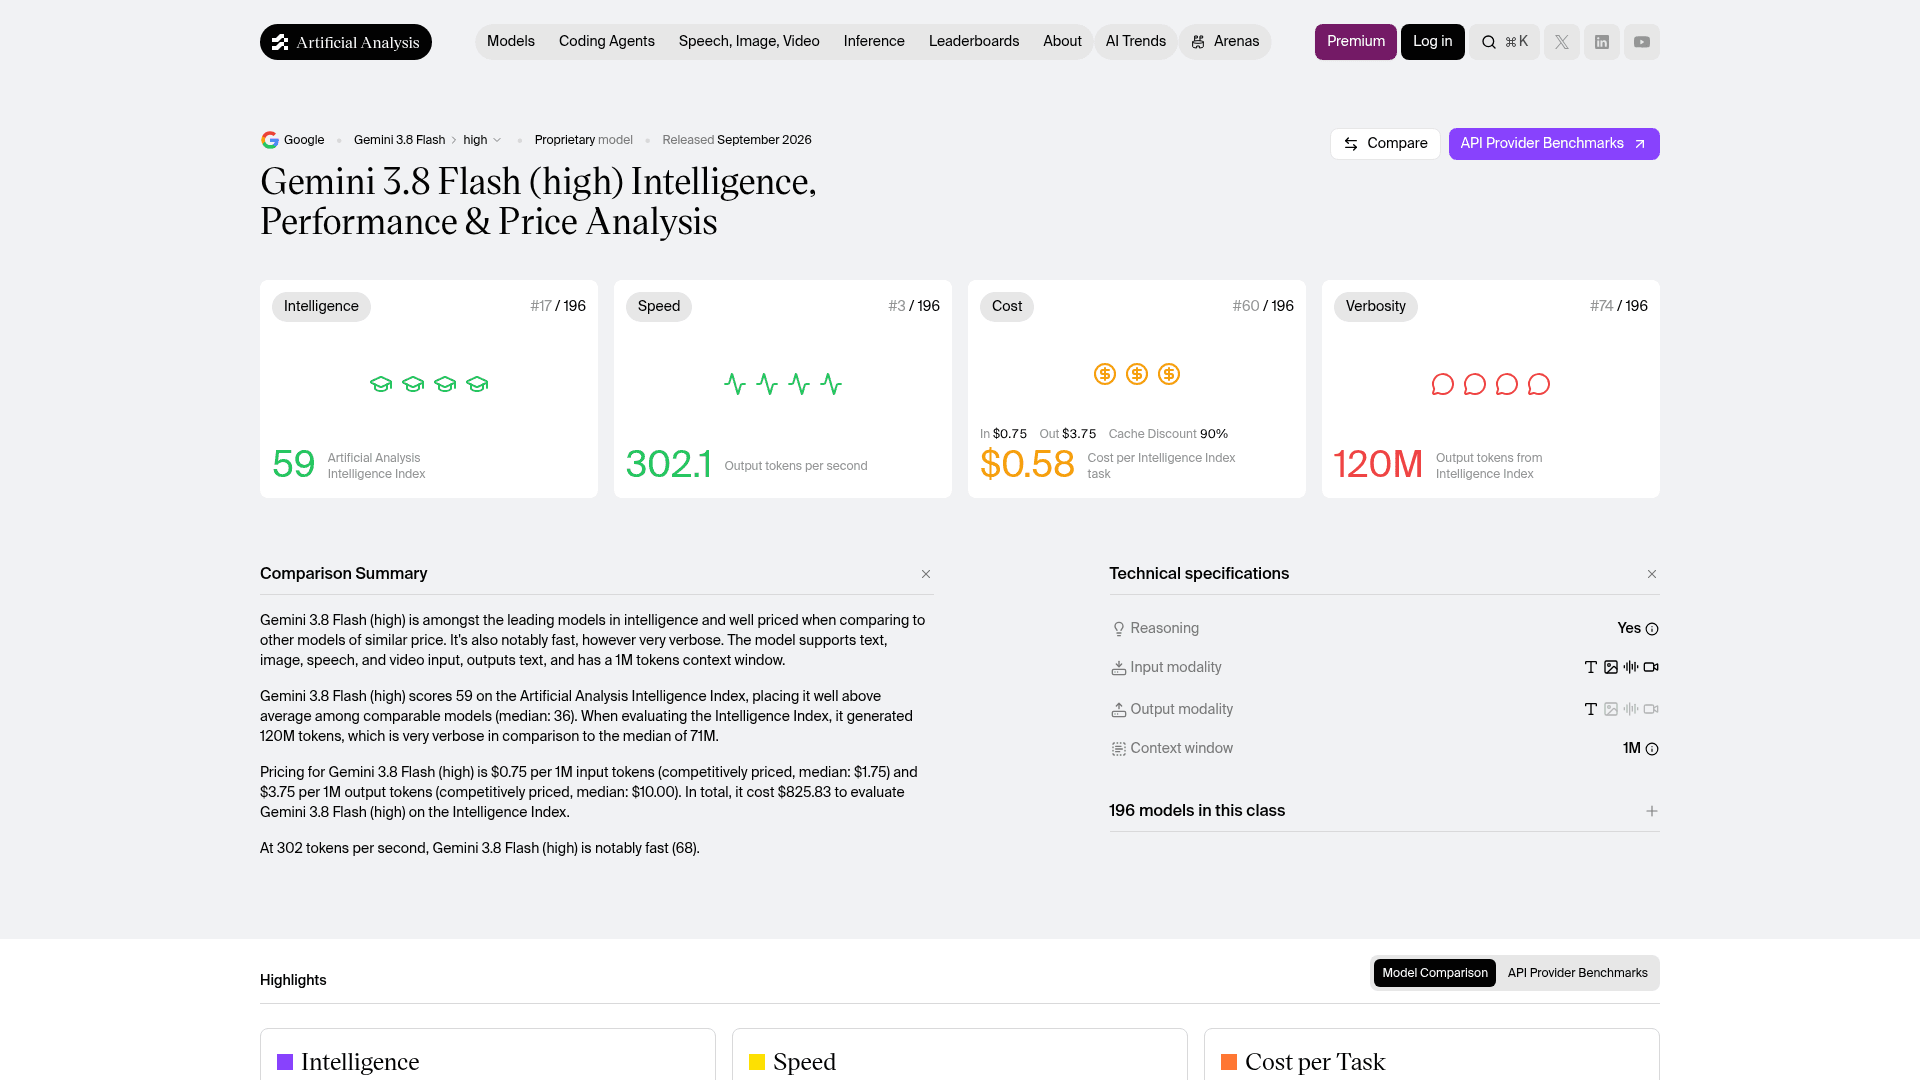This screenshot has width=1920, height=1080.
Task: Click the Highlights section heading
Action: click(x=293, y=980)
